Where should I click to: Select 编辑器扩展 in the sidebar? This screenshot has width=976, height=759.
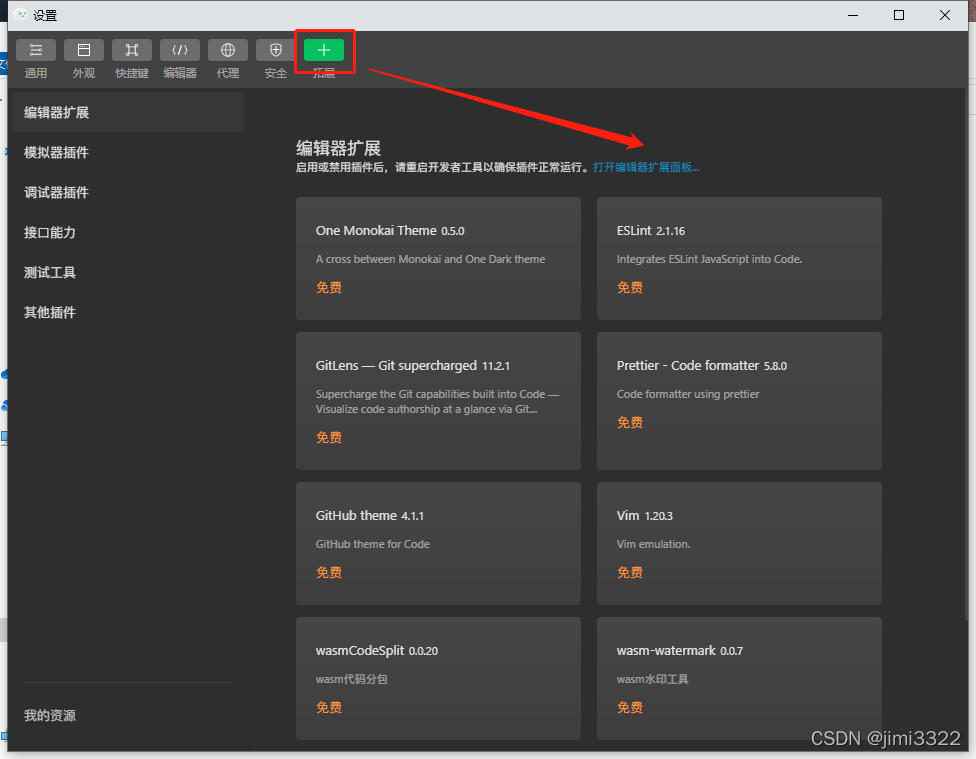(128, 113)
